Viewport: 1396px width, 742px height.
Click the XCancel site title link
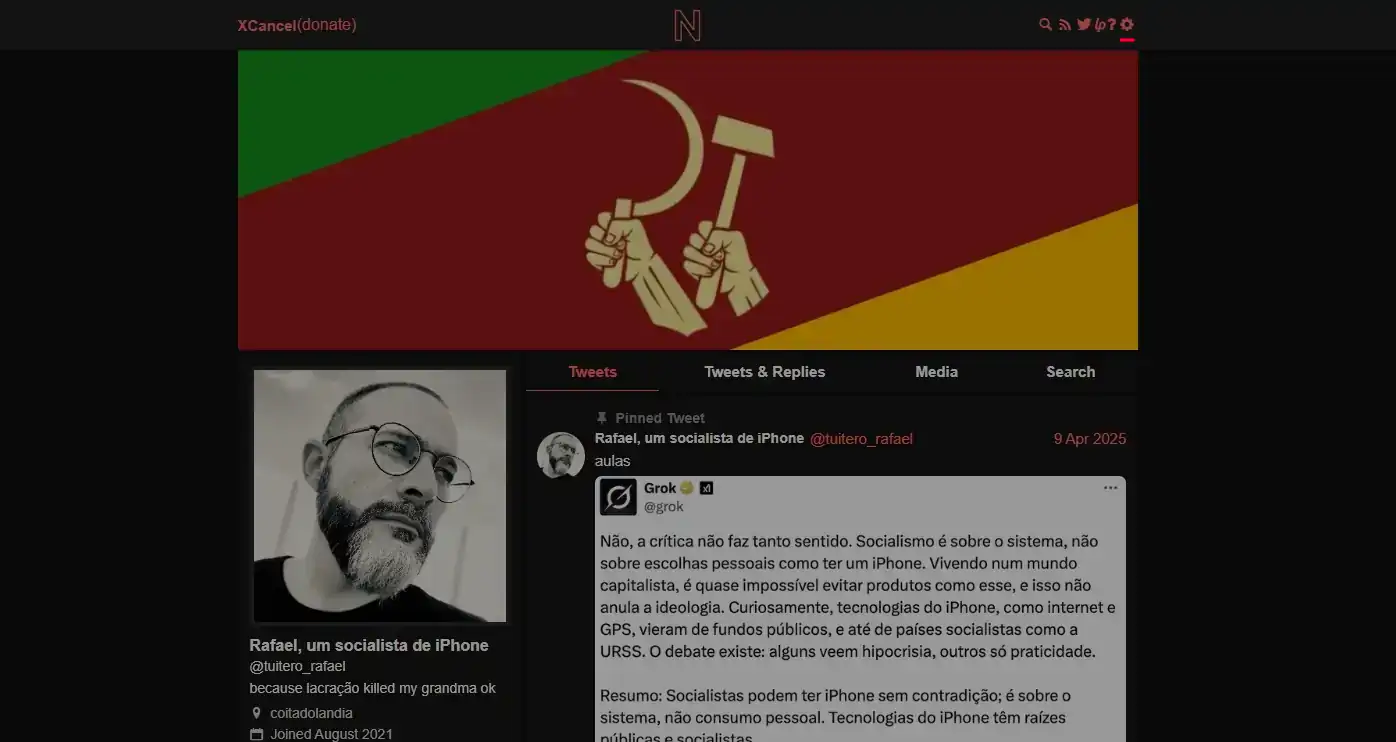[x=267, y=25]
